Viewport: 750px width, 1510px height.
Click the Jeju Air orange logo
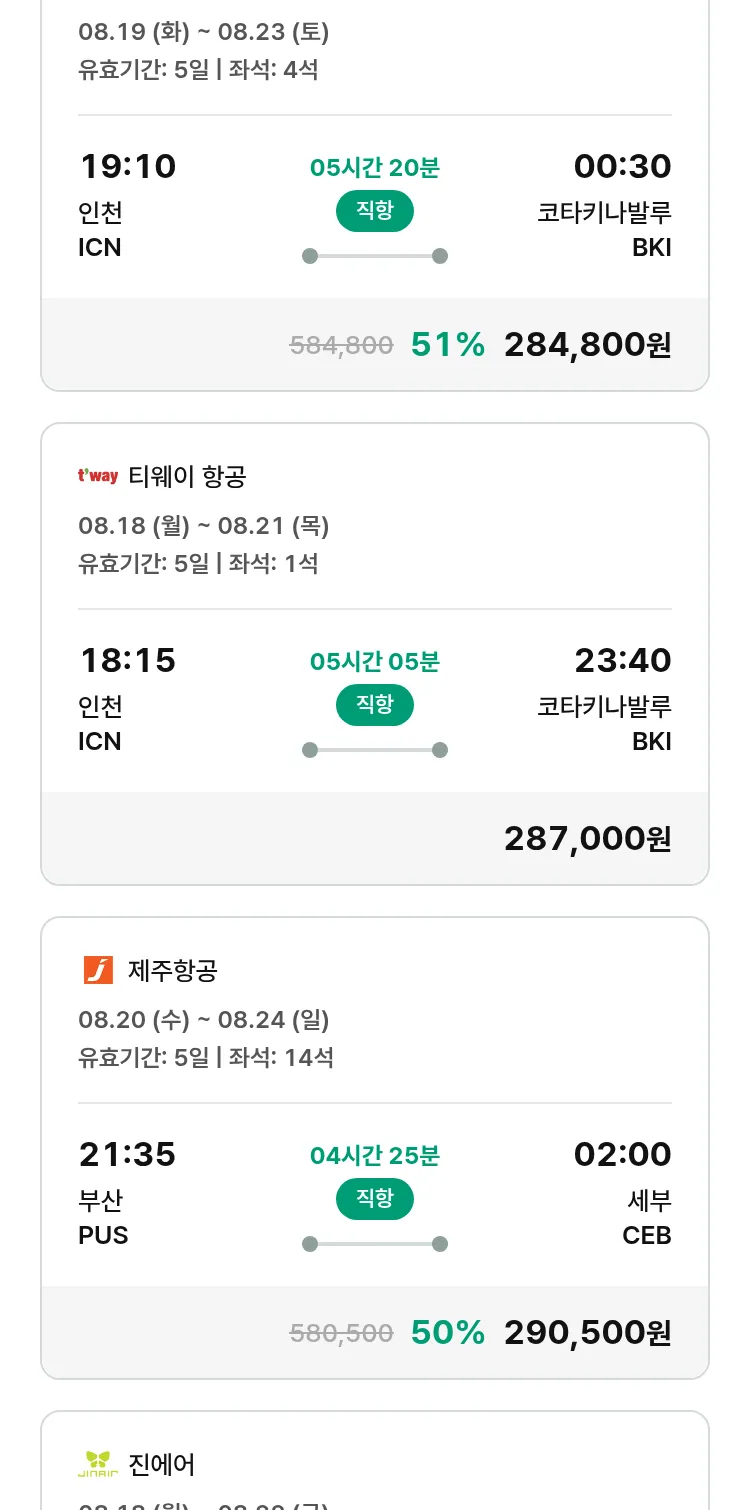click(98, 970)
